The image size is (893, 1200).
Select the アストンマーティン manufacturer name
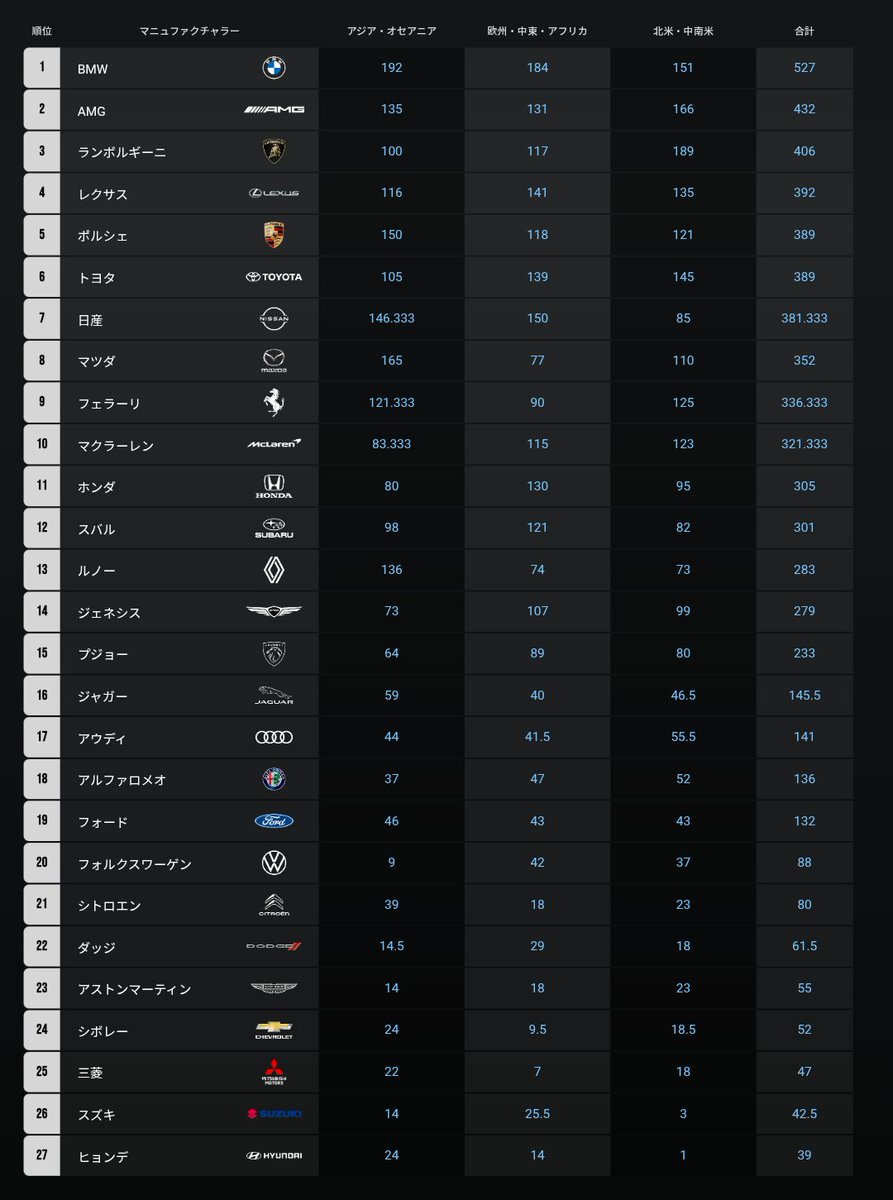pos(135,989)
